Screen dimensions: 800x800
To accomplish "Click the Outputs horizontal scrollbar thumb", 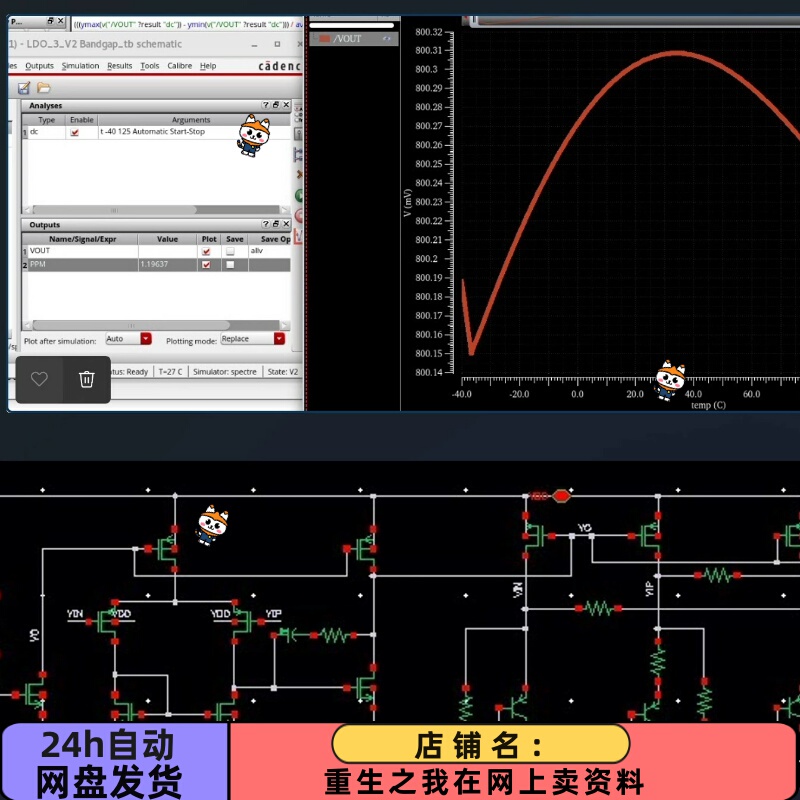I will [x=131, y=325].
